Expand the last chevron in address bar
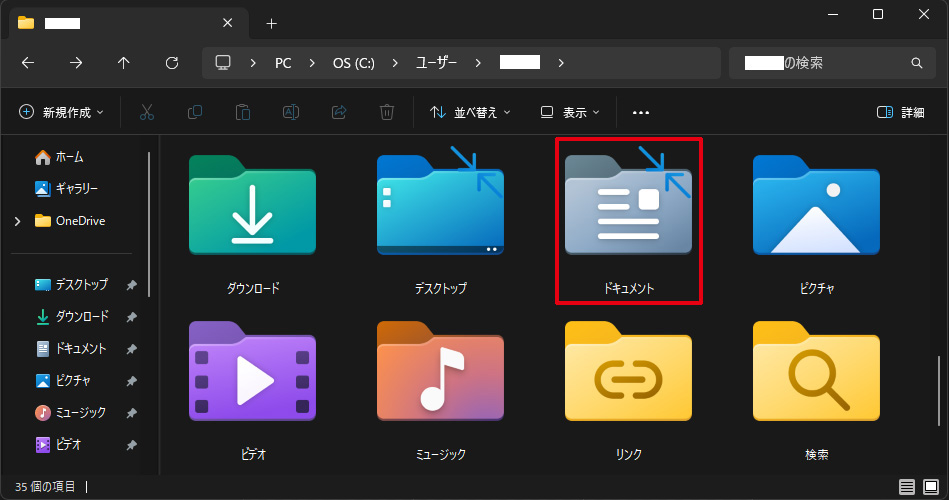The height and width of the screenshot is (500, 949). 561,63
